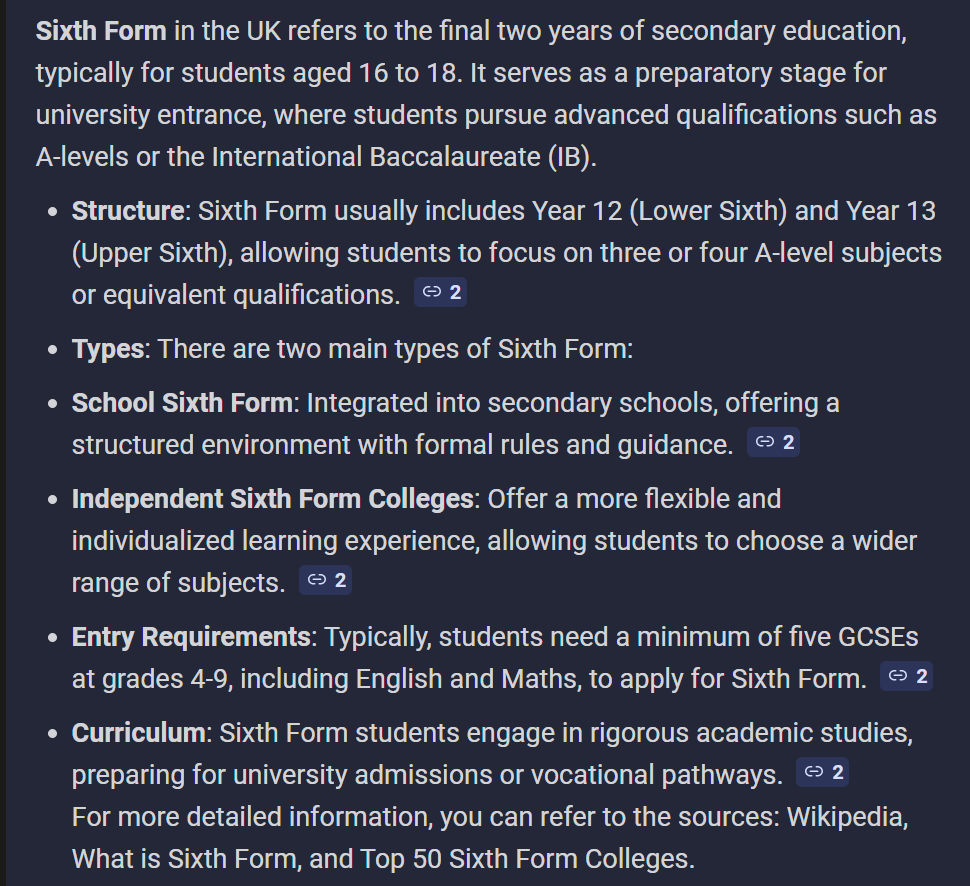
Task: Open the citation badge after "vocational pathways."
Action: tap(822, 773)
